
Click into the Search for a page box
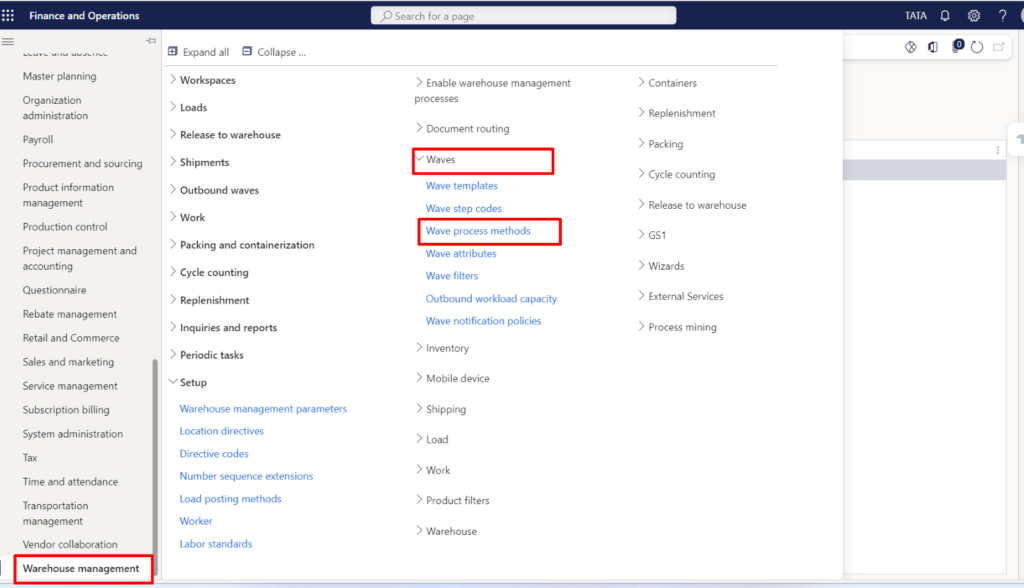click(x=523, y=16)
